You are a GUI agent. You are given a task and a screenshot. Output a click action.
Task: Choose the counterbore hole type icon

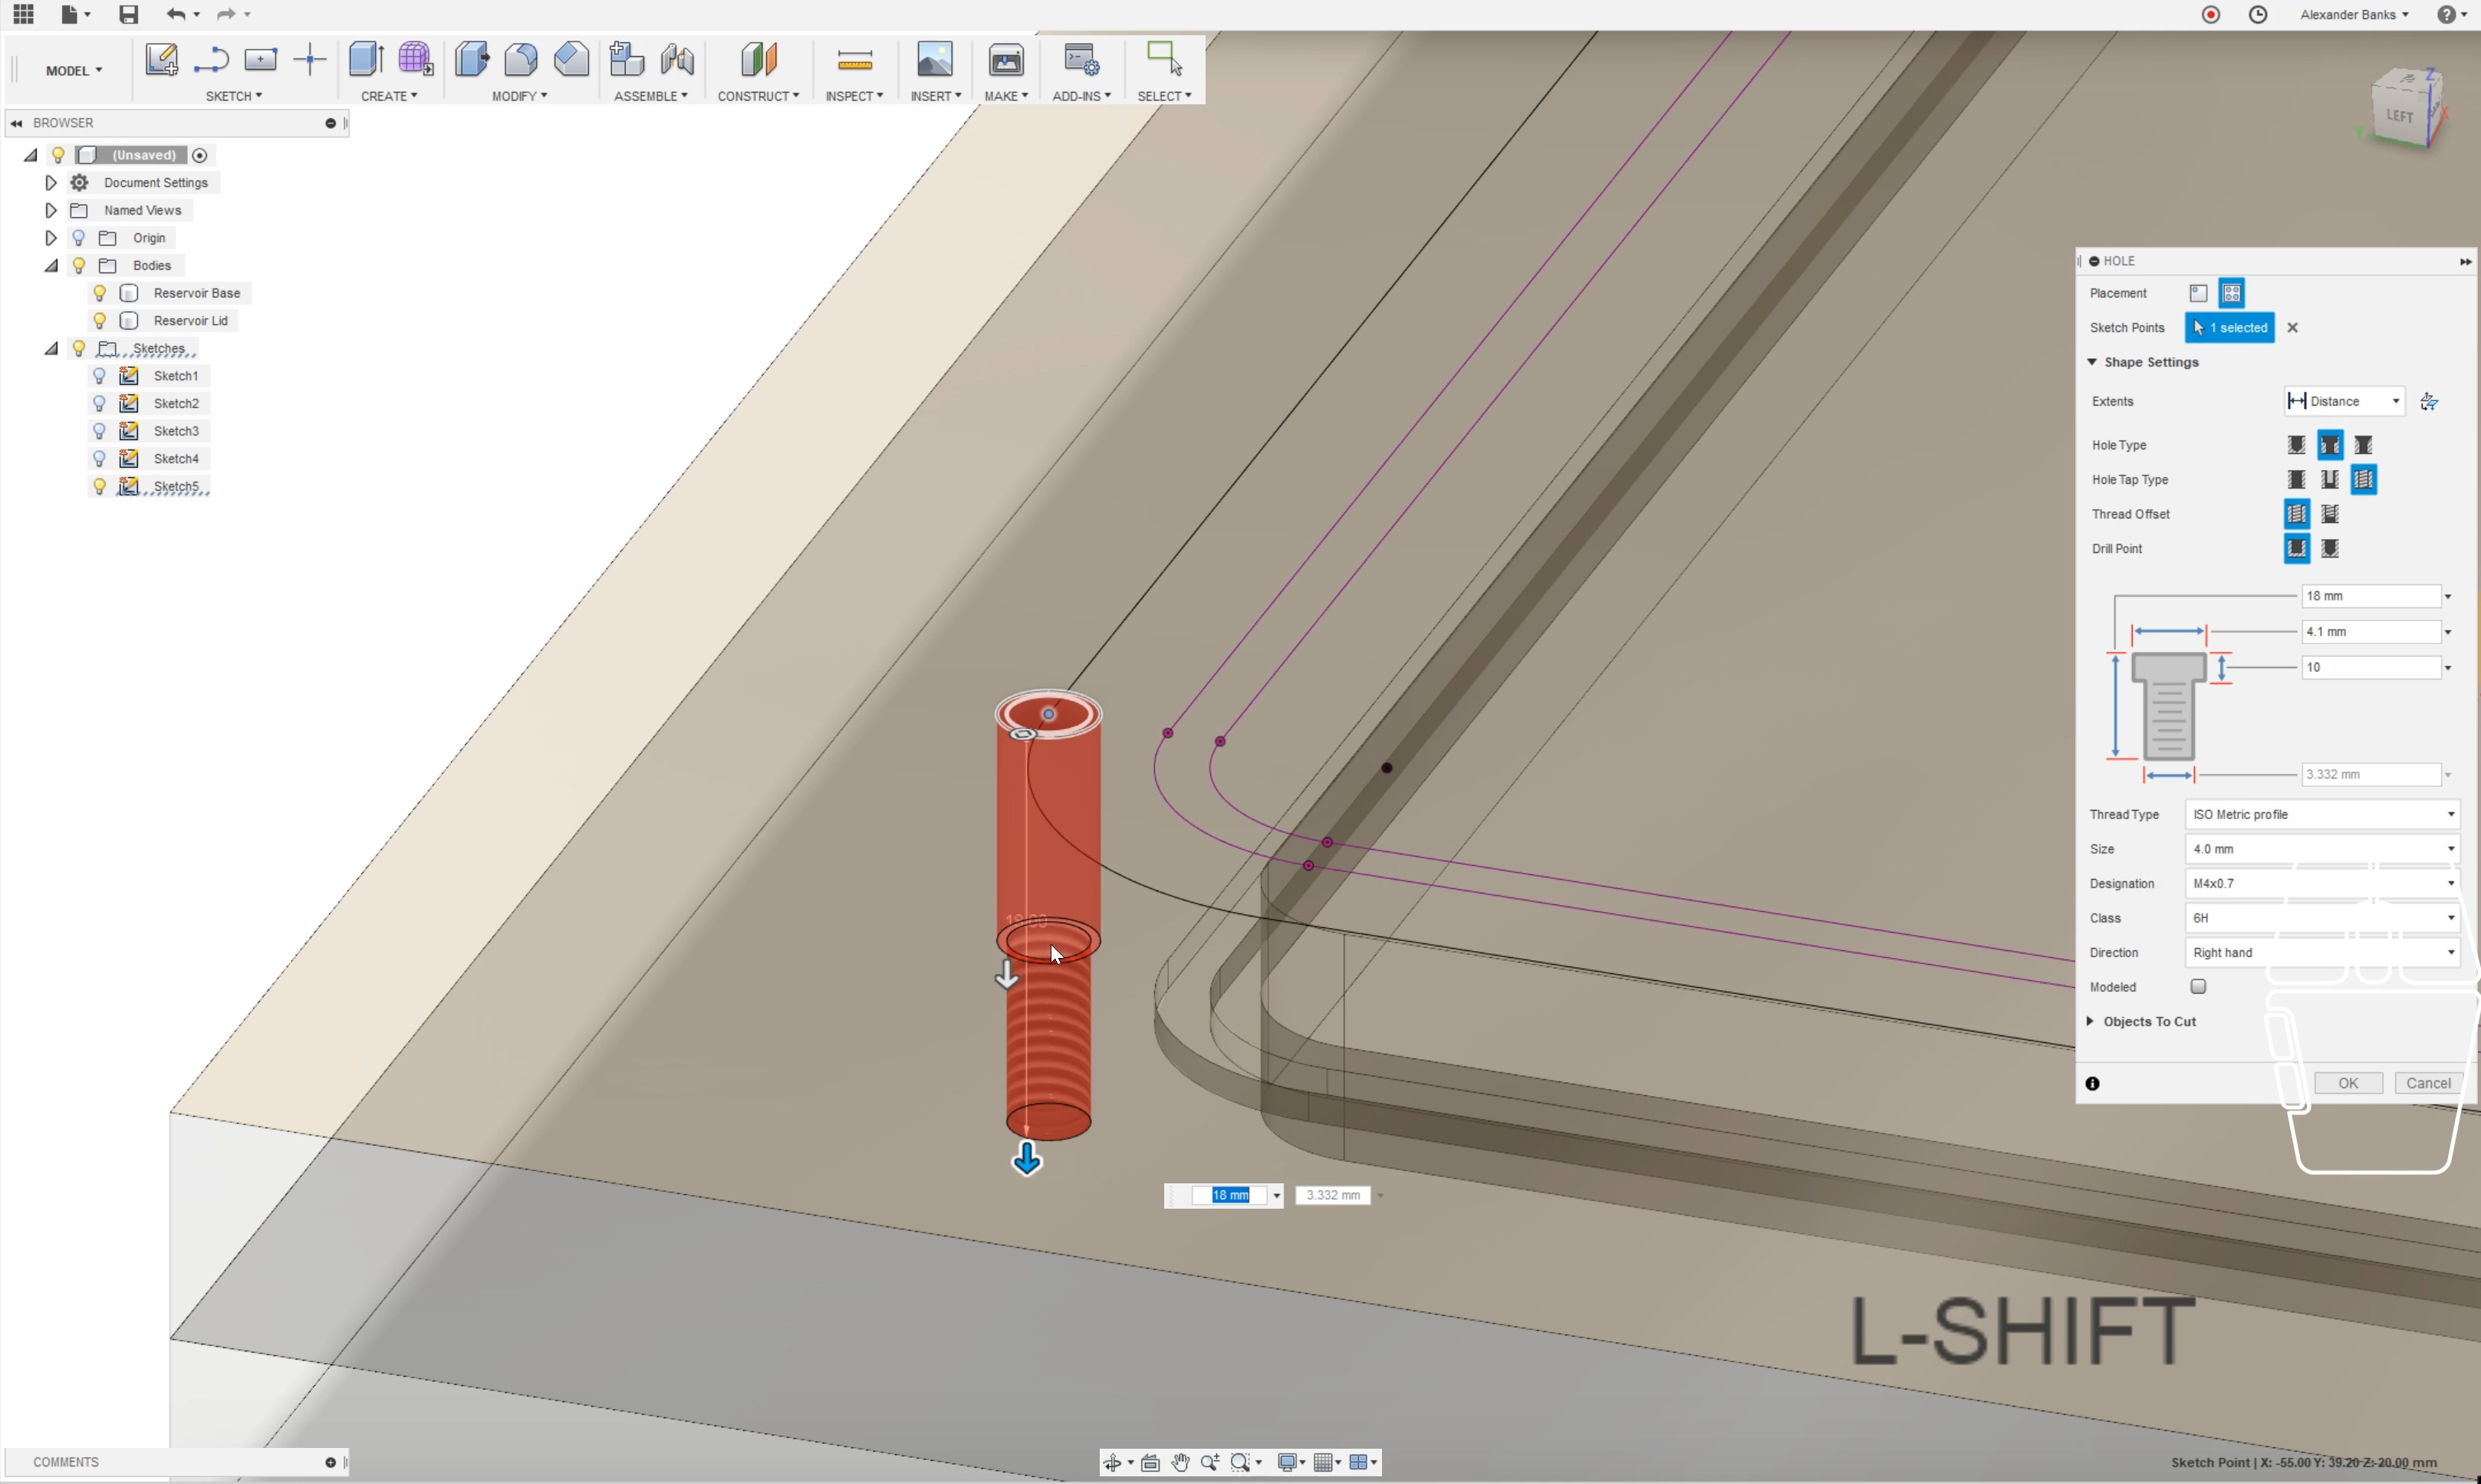click(x=2329, y=445)
